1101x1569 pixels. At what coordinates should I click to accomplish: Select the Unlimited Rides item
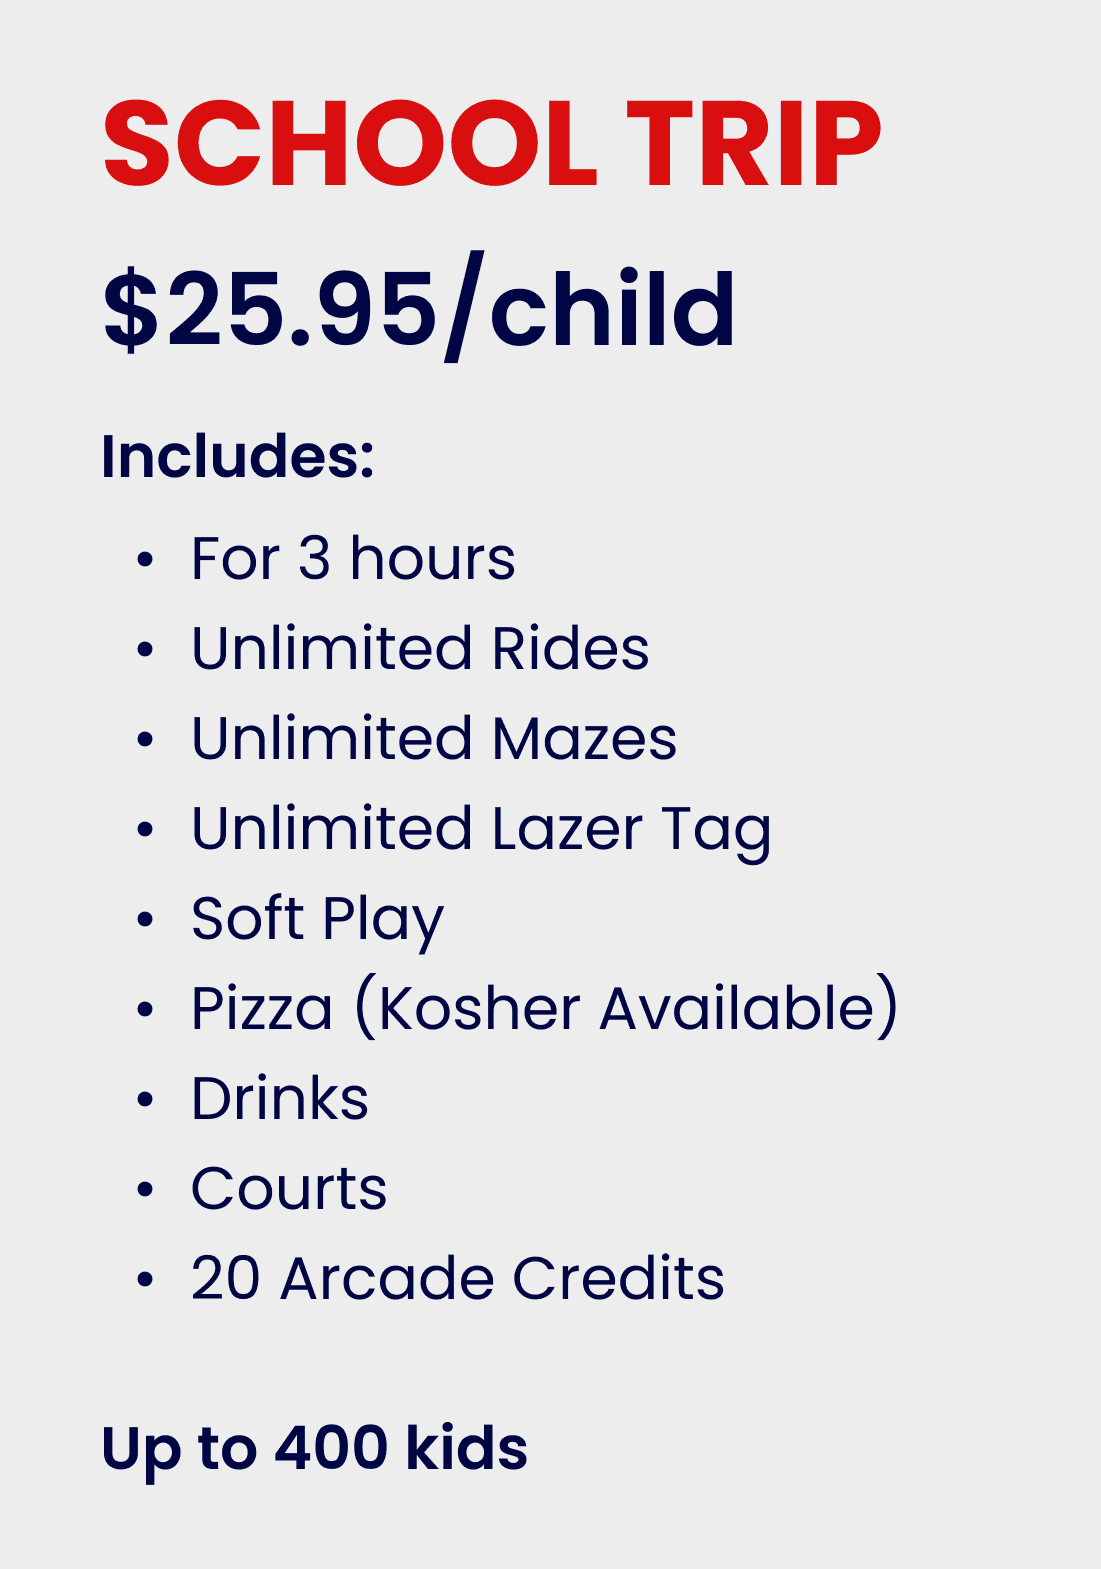point(420,648)
